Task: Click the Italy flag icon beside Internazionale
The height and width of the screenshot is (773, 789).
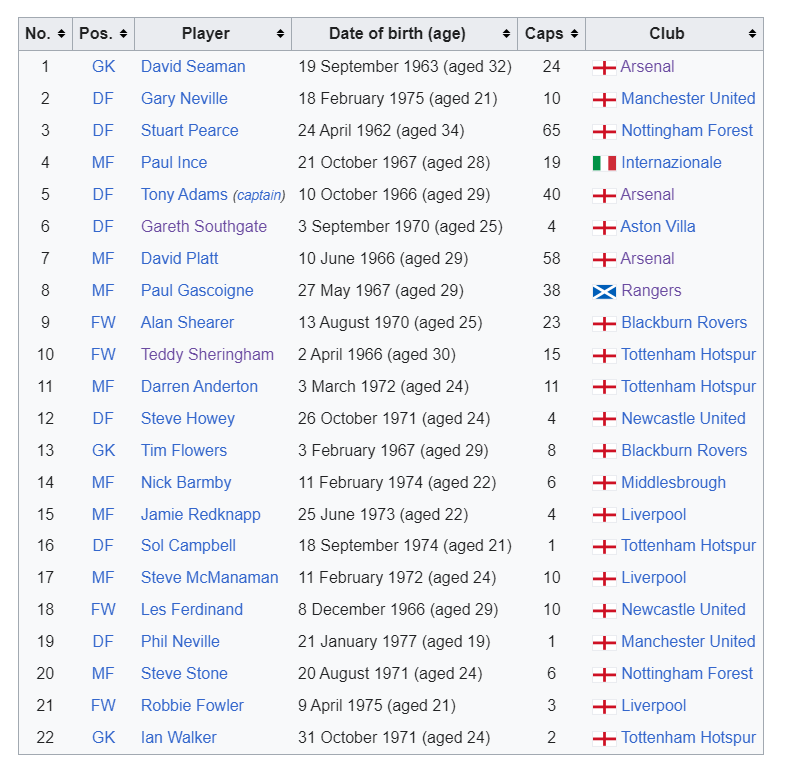Action: [604, 163]
